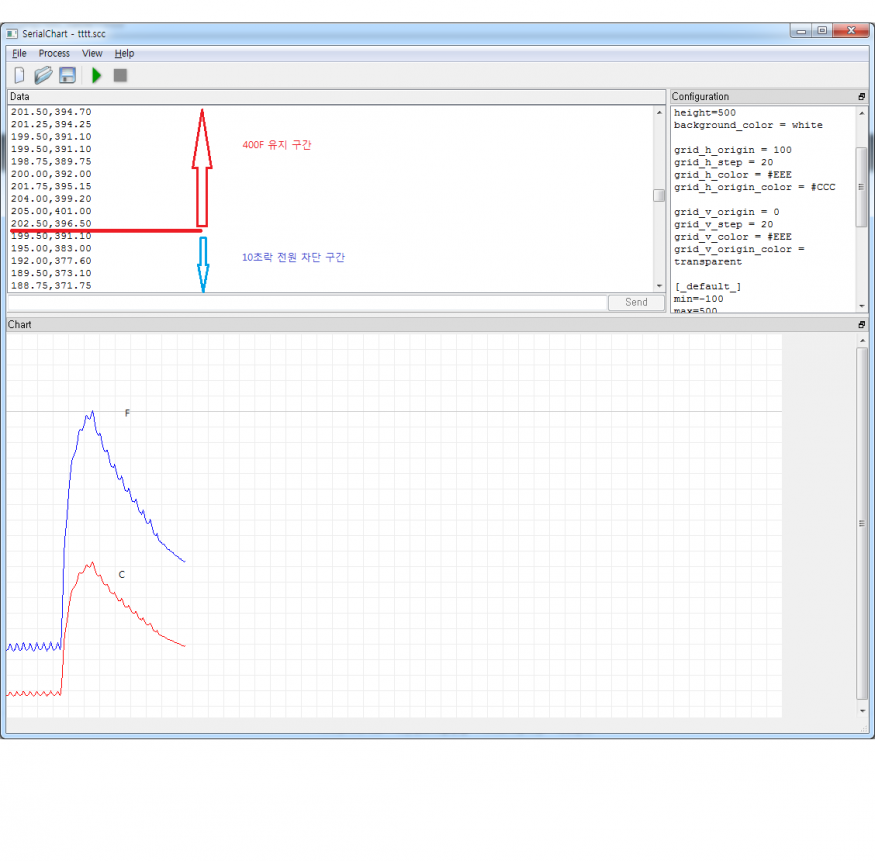This screenshot has width=875, height=861.
Task: Chart panel vertical scrollbar thumb
Action: click(x=862, y=523)
